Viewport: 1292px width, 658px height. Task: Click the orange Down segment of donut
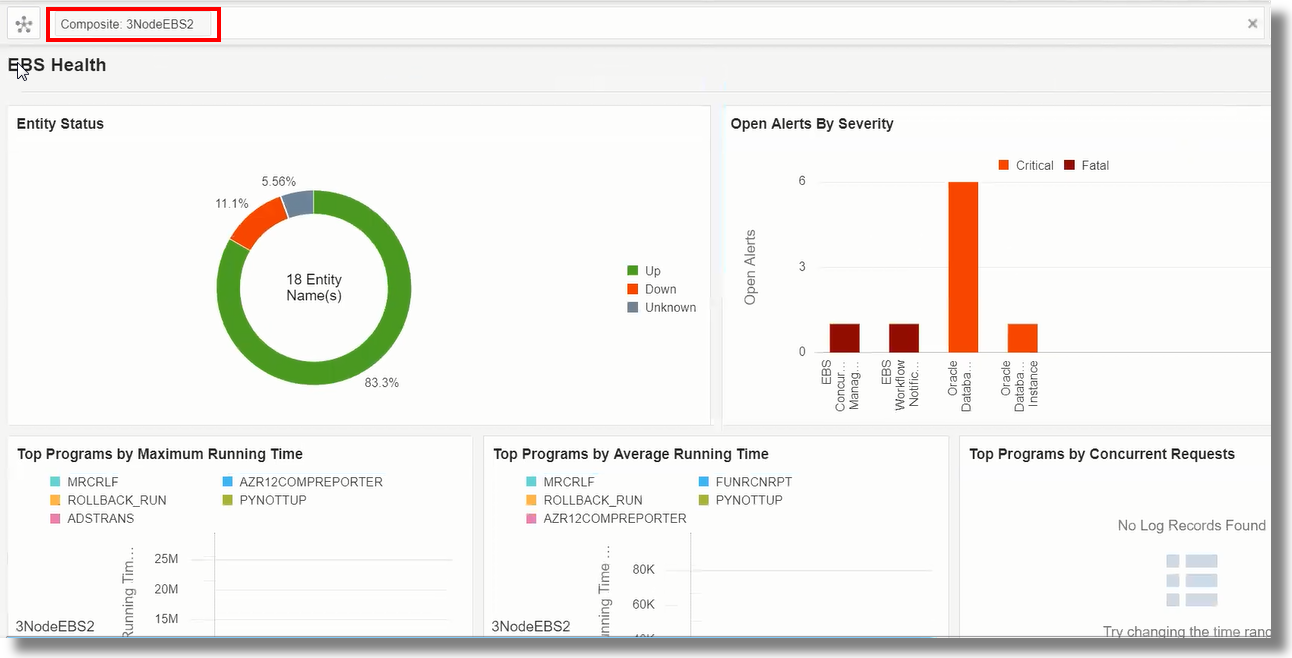pyautogui.click(x=258, y=221)
